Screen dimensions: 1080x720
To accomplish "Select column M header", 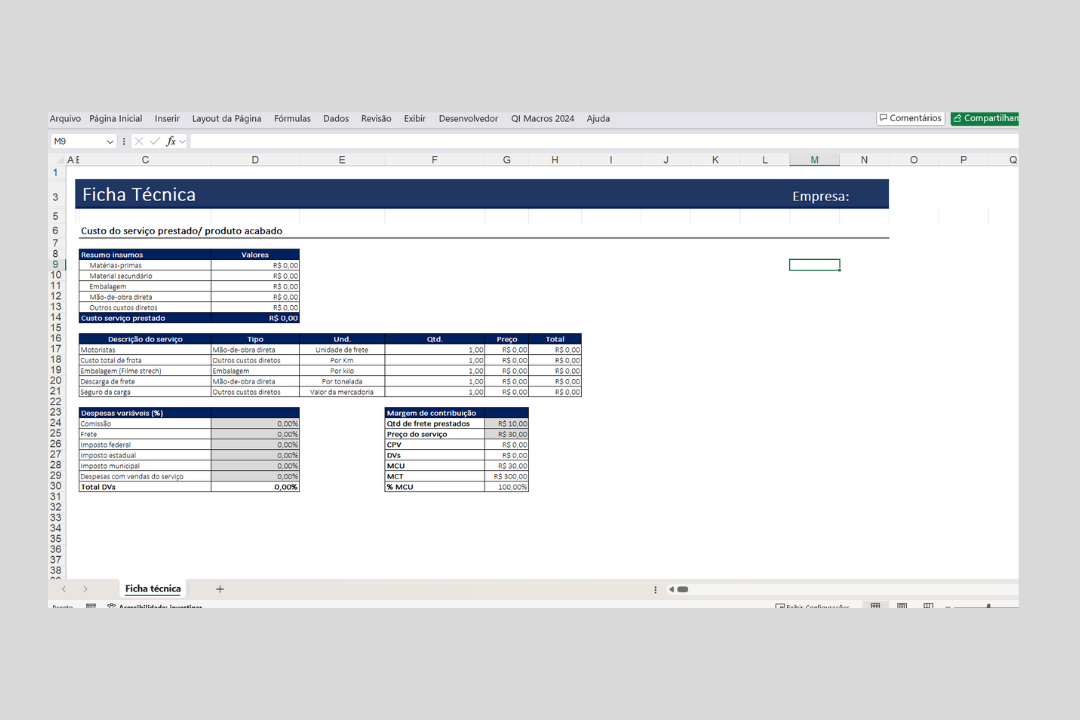I will [814, 159].
